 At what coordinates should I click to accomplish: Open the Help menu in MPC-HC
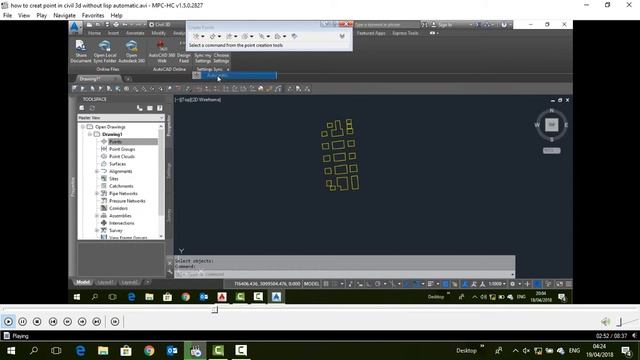(x=116, y=16)
